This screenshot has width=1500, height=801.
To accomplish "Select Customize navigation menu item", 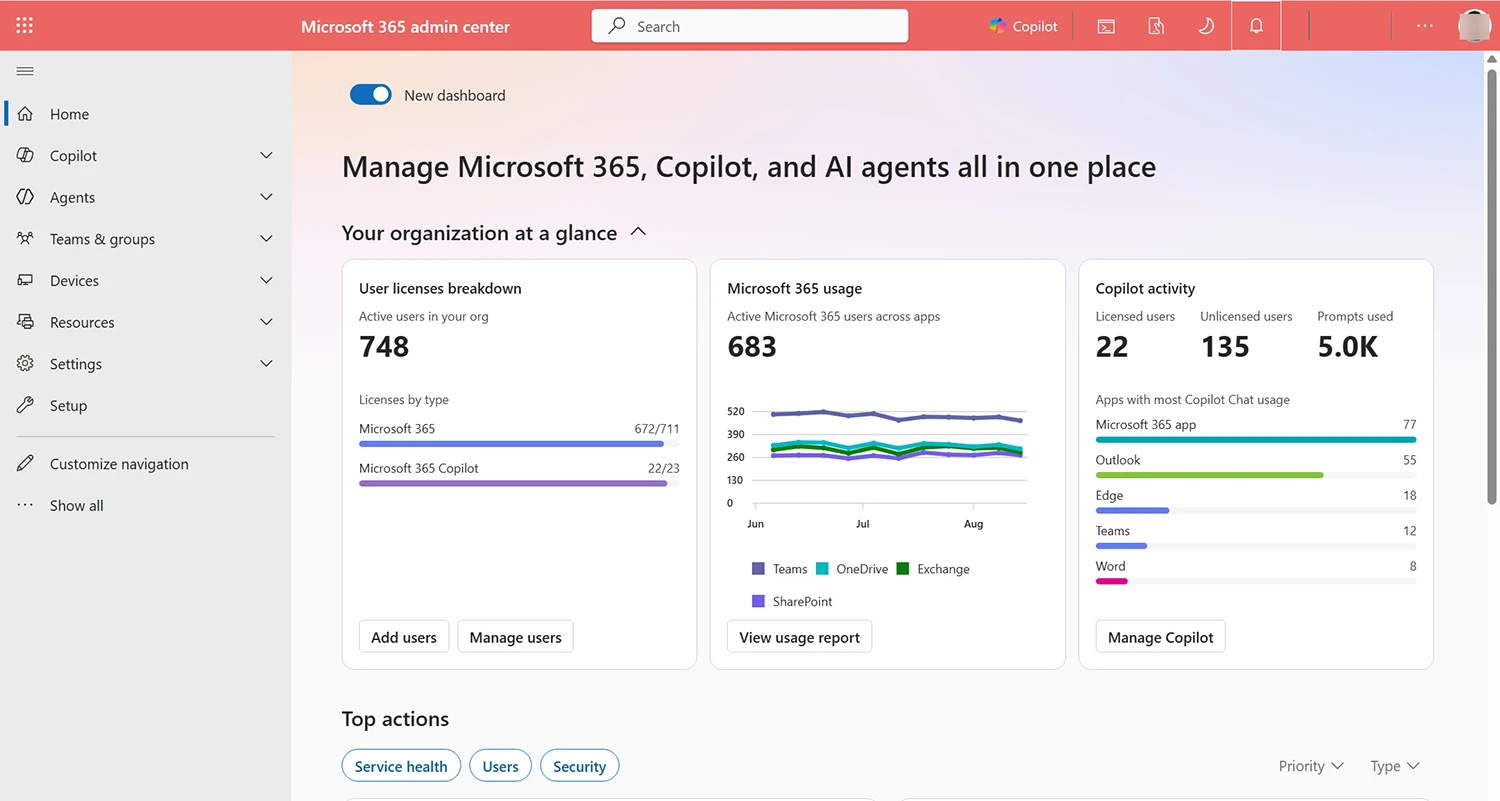I will tap(119, 464).
